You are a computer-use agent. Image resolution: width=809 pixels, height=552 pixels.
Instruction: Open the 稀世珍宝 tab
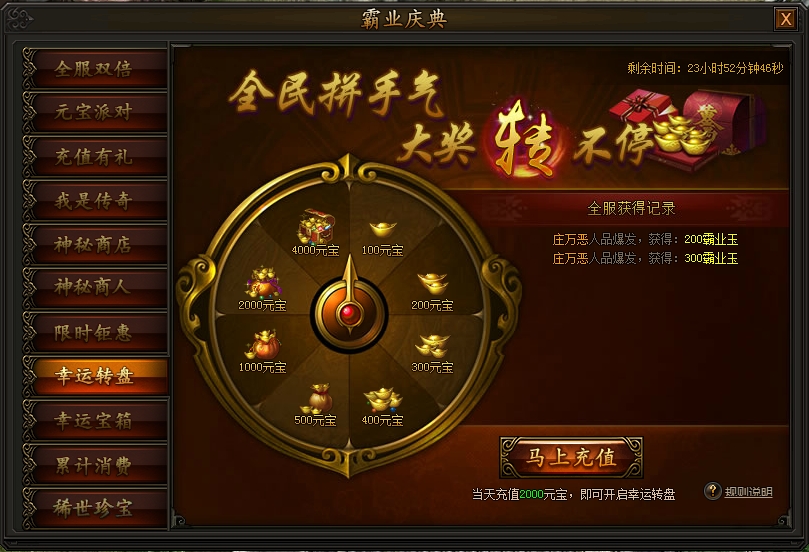(95, 508)
